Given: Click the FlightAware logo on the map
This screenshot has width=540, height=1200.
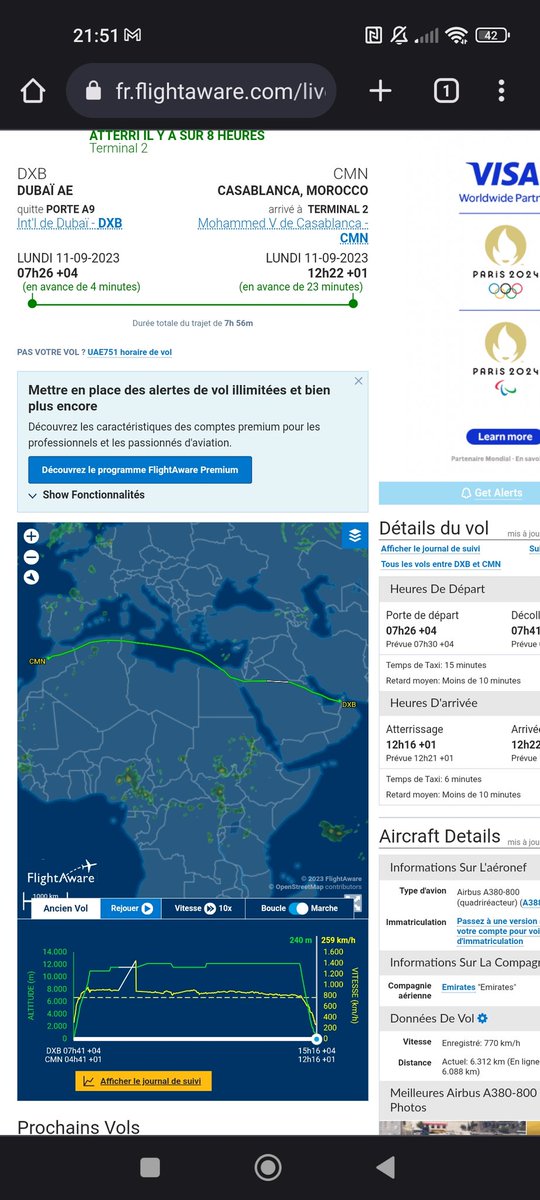Looking at the screenshot, I should tap(61, 873).
